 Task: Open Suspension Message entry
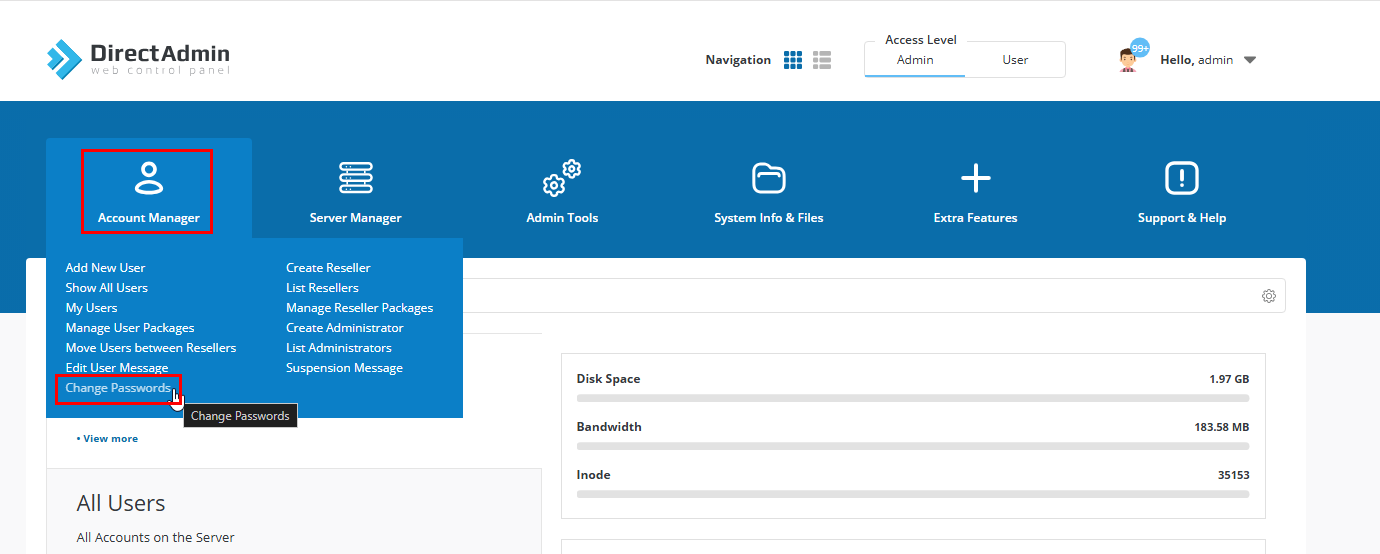click(344, 368)
